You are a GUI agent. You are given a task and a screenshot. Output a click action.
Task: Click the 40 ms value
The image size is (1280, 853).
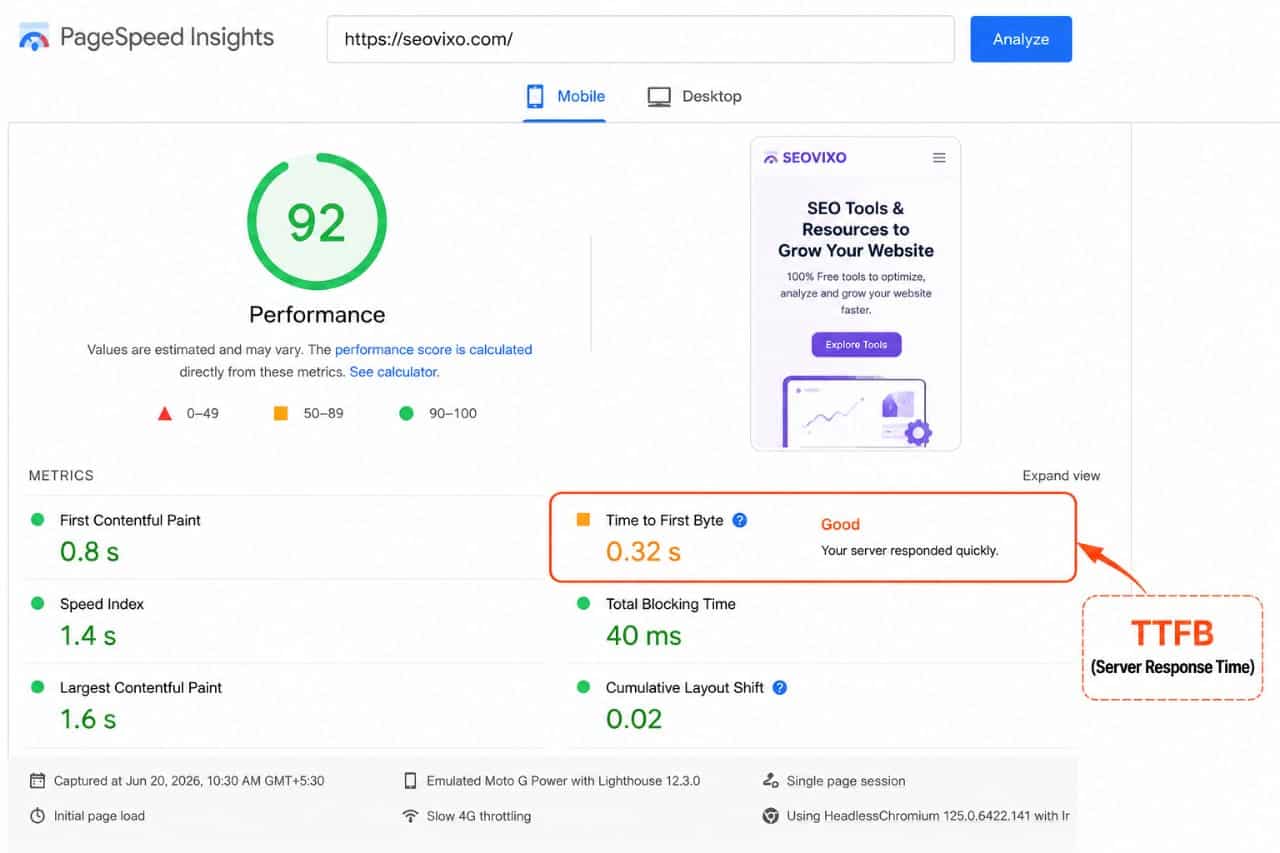click(644, 635)
